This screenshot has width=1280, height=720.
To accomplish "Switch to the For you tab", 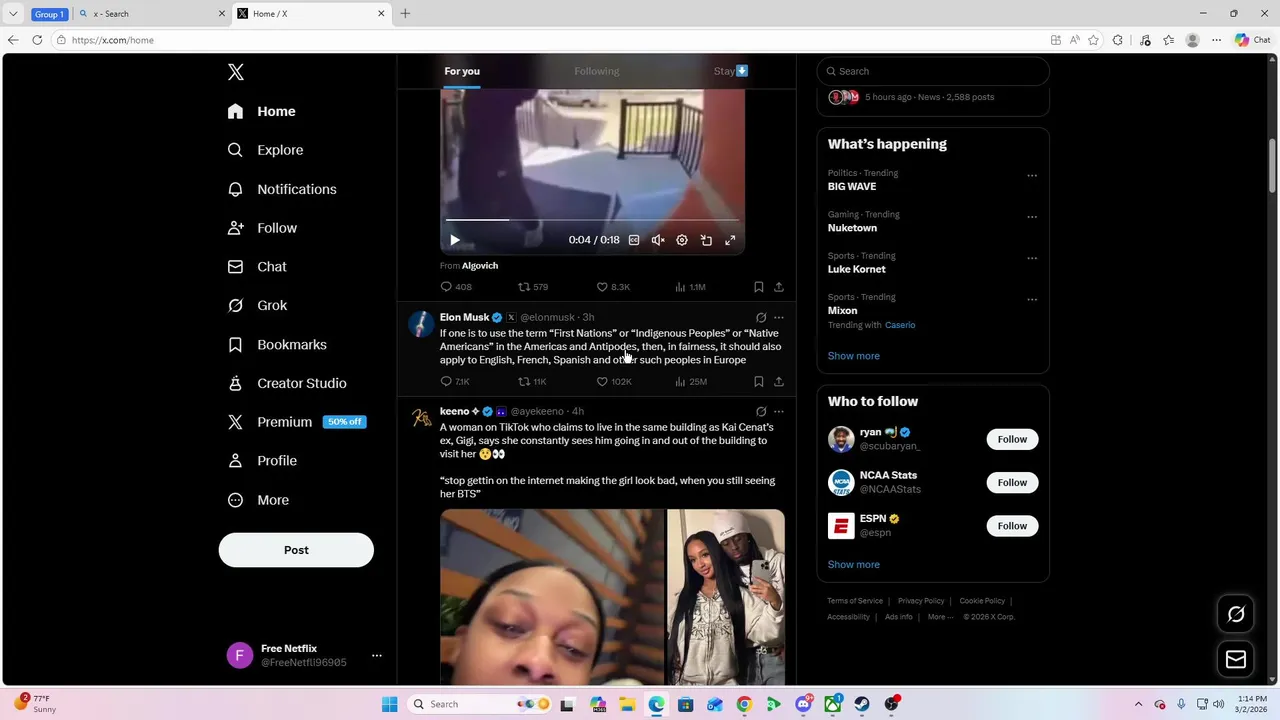I will click(x=462, y=71).
